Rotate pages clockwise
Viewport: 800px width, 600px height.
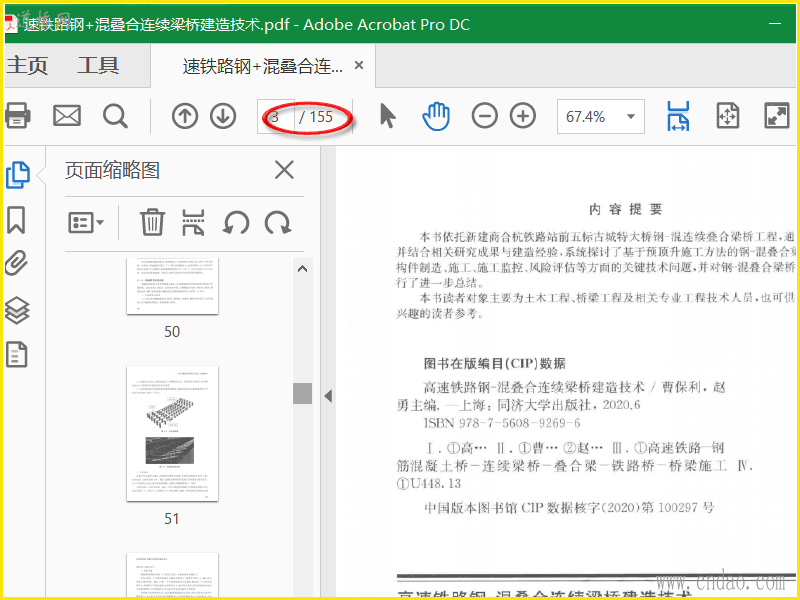click(x=278, y=223)
